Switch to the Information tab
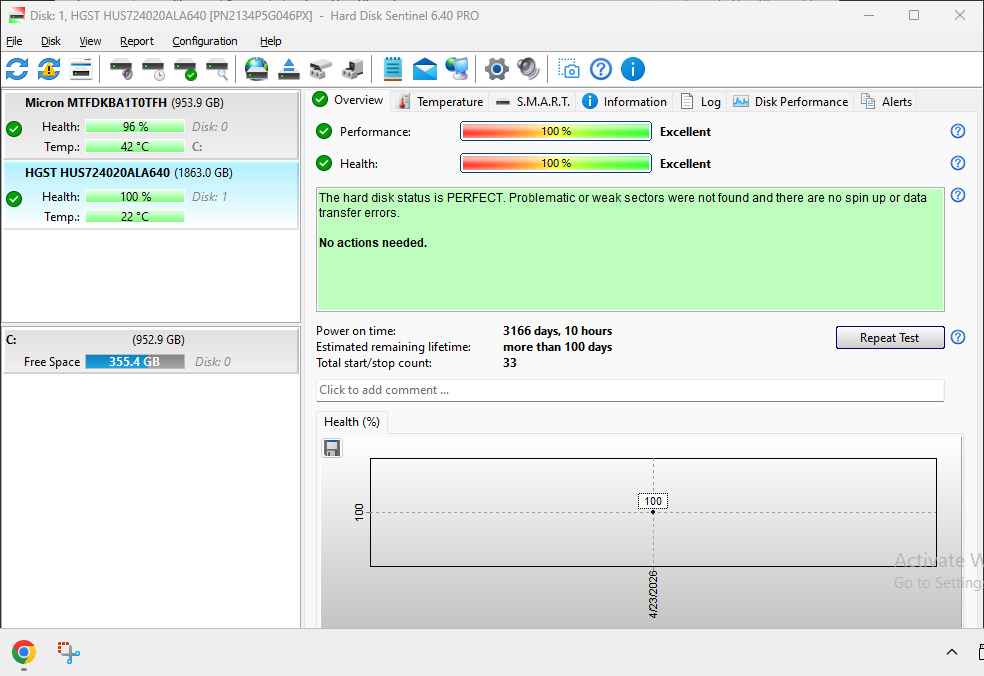 click(x=624, y=102)
